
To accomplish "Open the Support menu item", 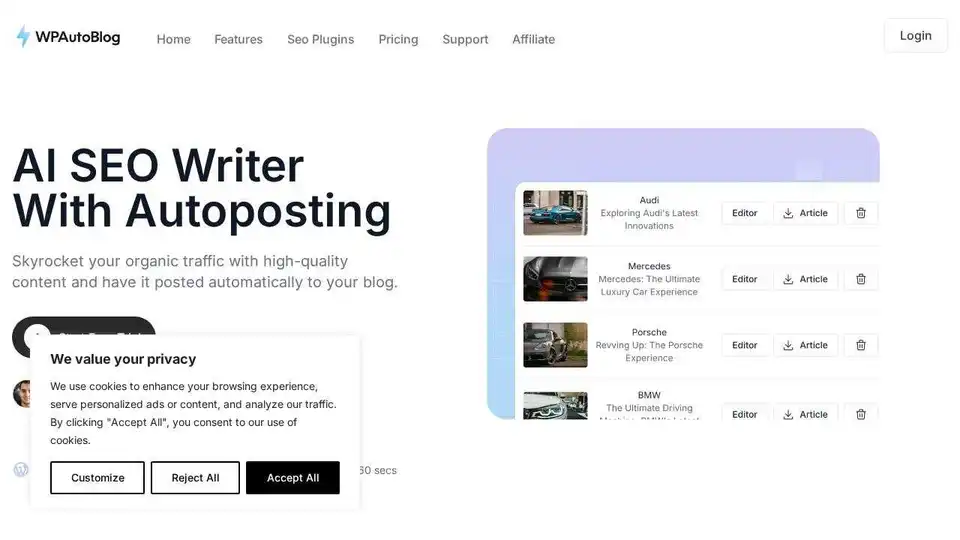I will coord(465,39).
